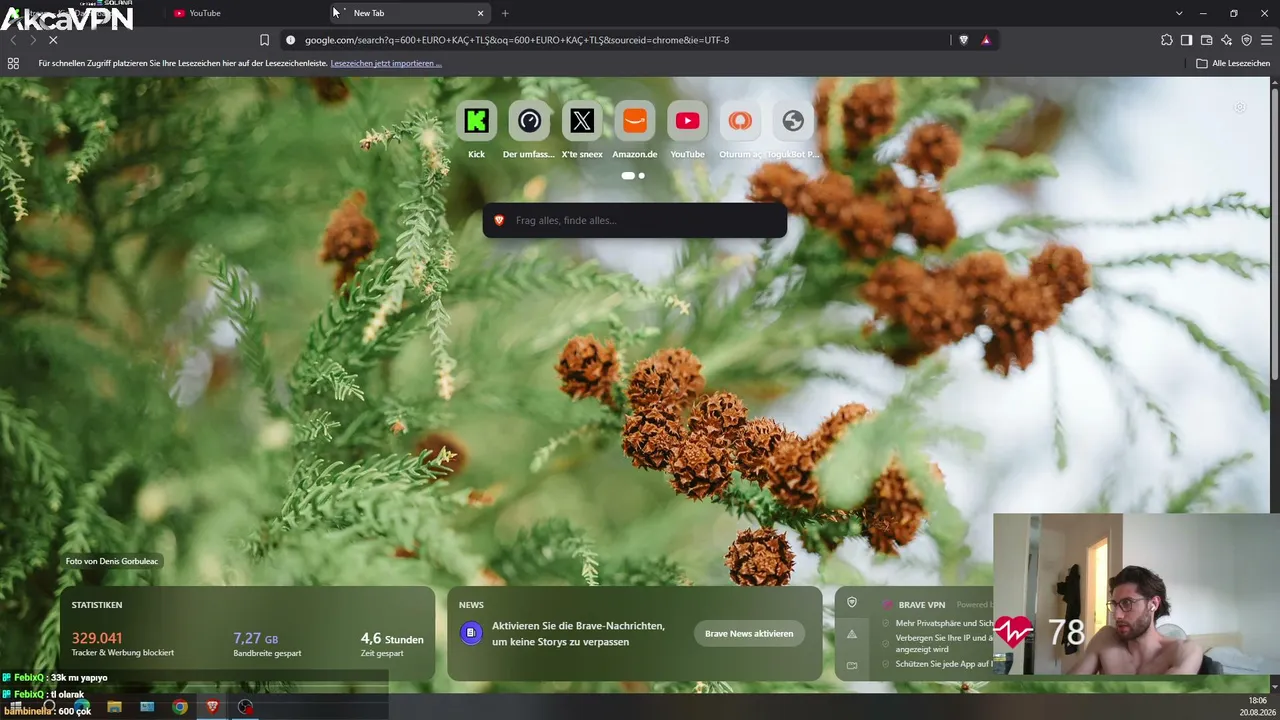Open the Amazon.de shortcut tile
Image resolution: width=1280 pixels, height=720 pixels.
coord(635,121)
